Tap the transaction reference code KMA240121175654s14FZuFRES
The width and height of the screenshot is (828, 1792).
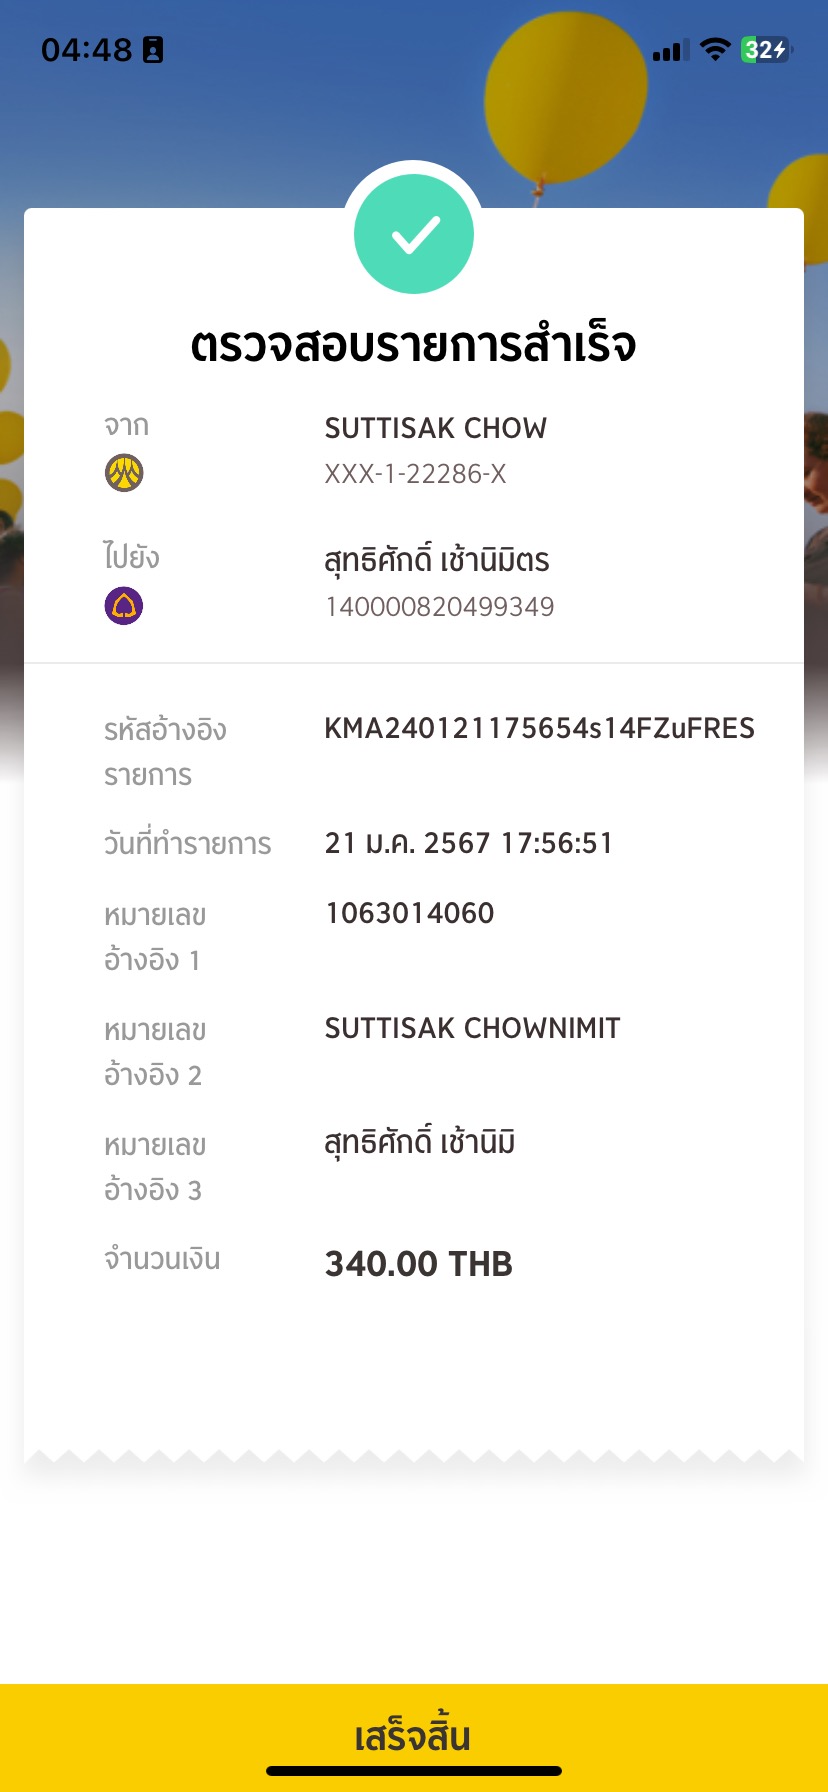(x=539, y=728)
